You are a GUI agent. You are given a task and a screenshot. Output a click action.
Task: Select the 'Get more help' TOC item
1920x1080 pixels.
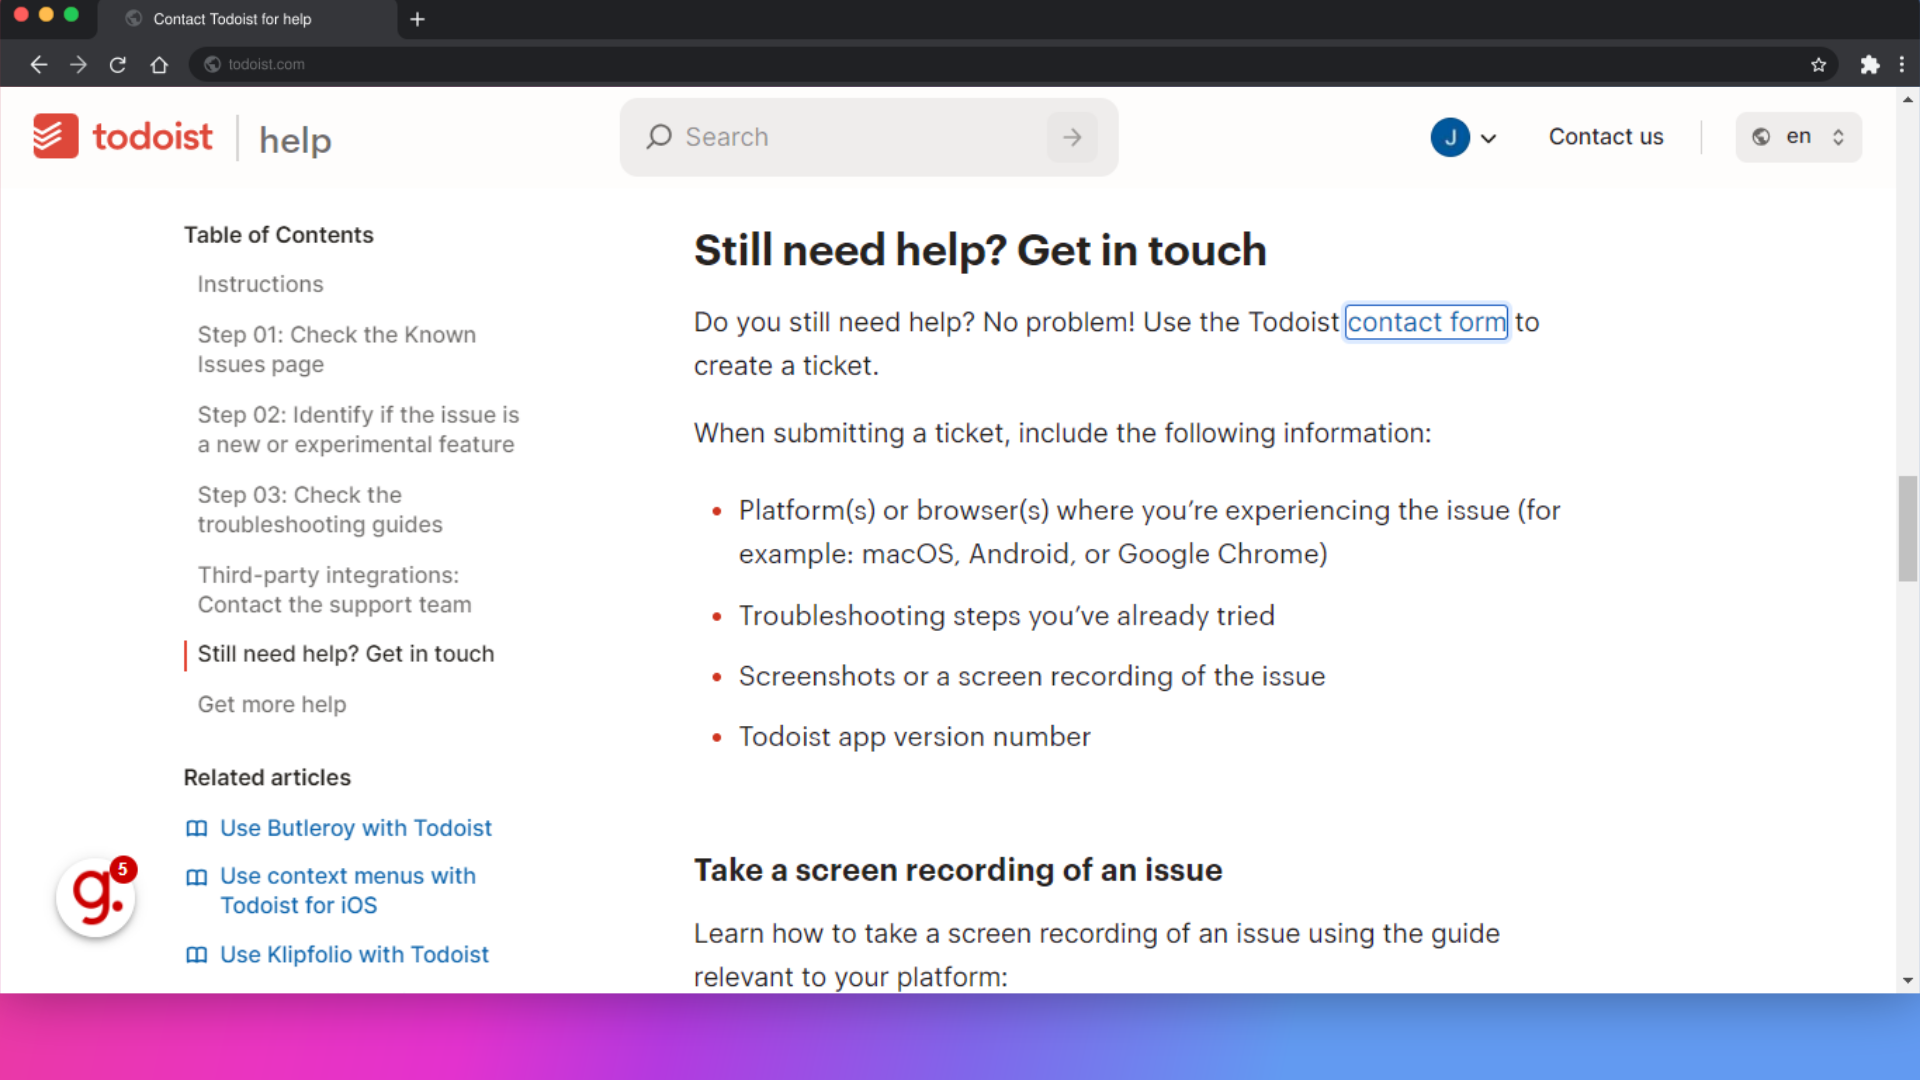click(x=270, y=704)
